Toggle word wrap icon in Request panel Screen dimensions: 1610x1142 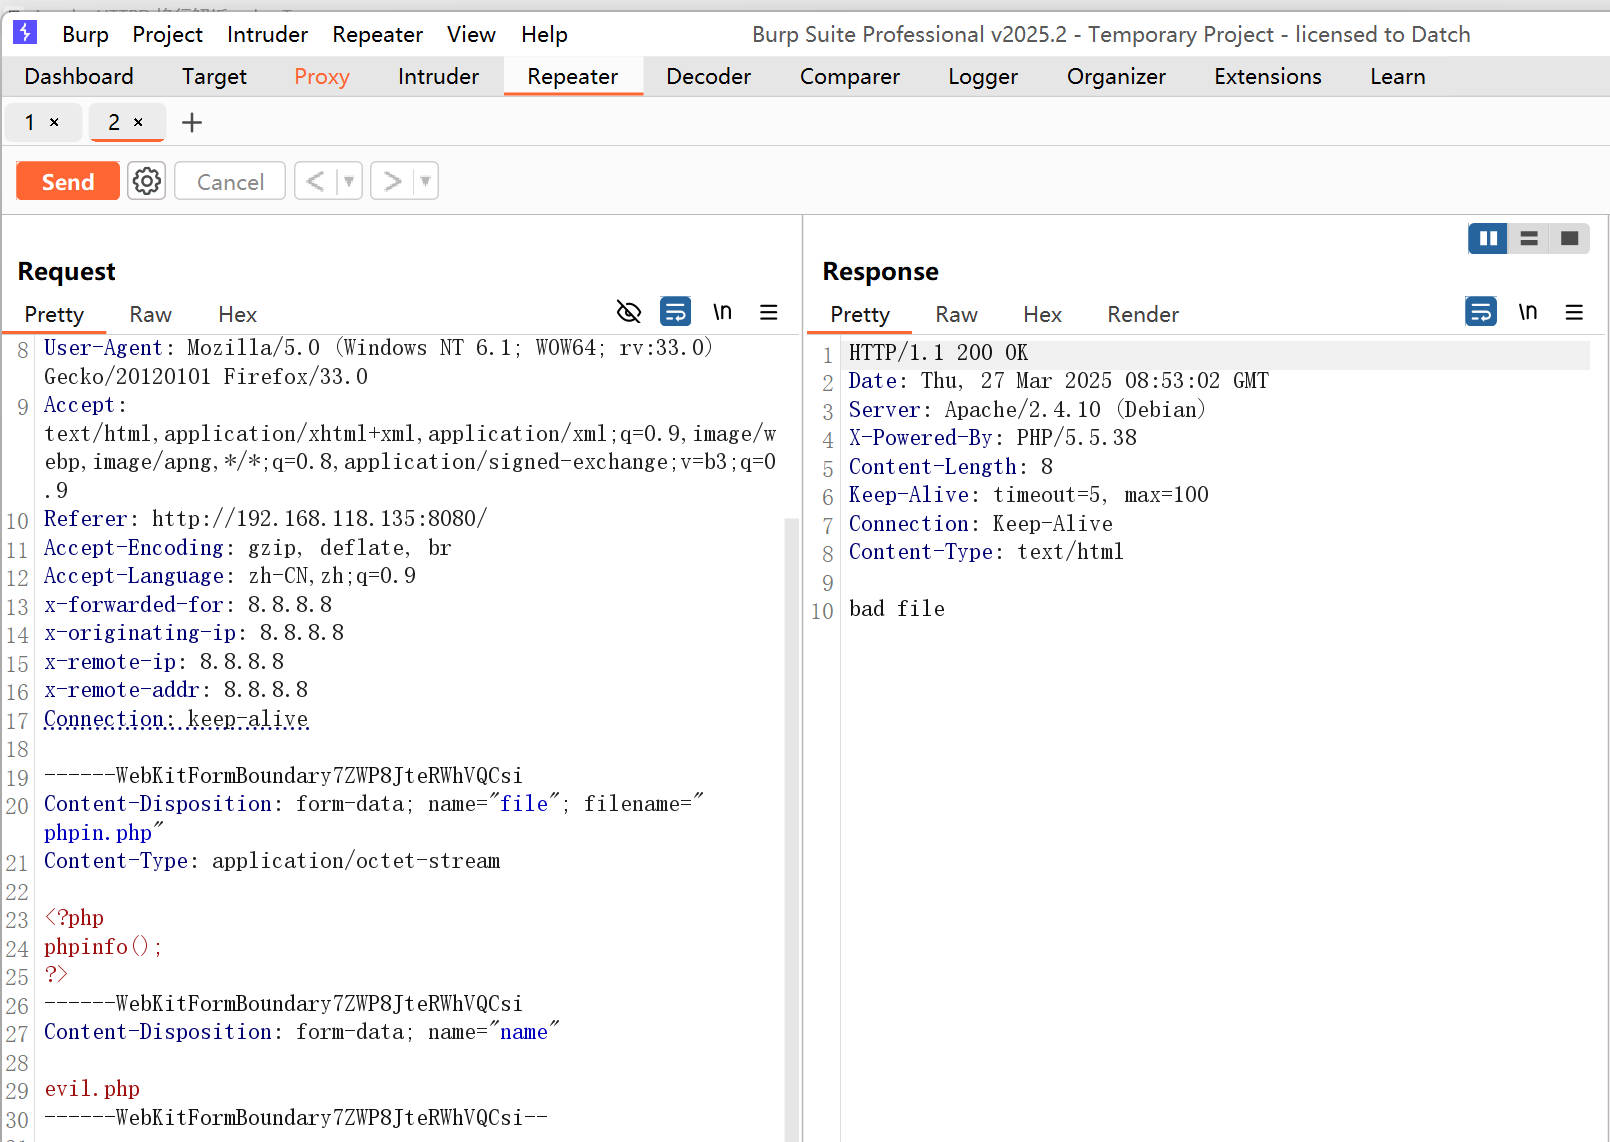676,312
